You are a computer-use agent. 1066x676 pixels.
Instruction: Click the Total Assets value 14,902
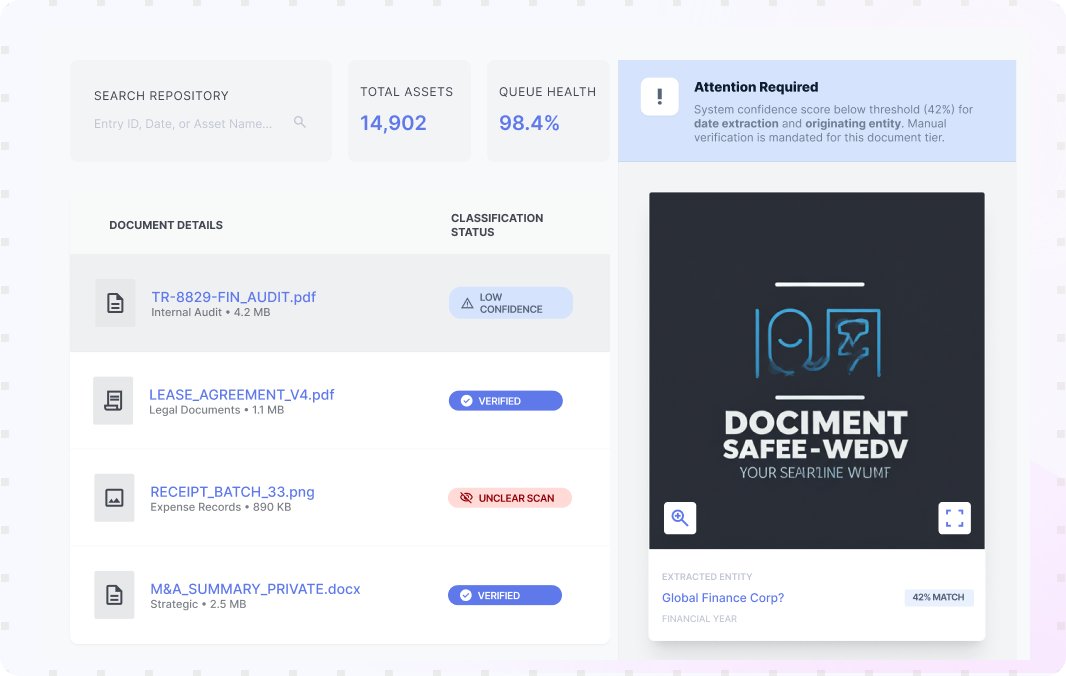(393, 123)
